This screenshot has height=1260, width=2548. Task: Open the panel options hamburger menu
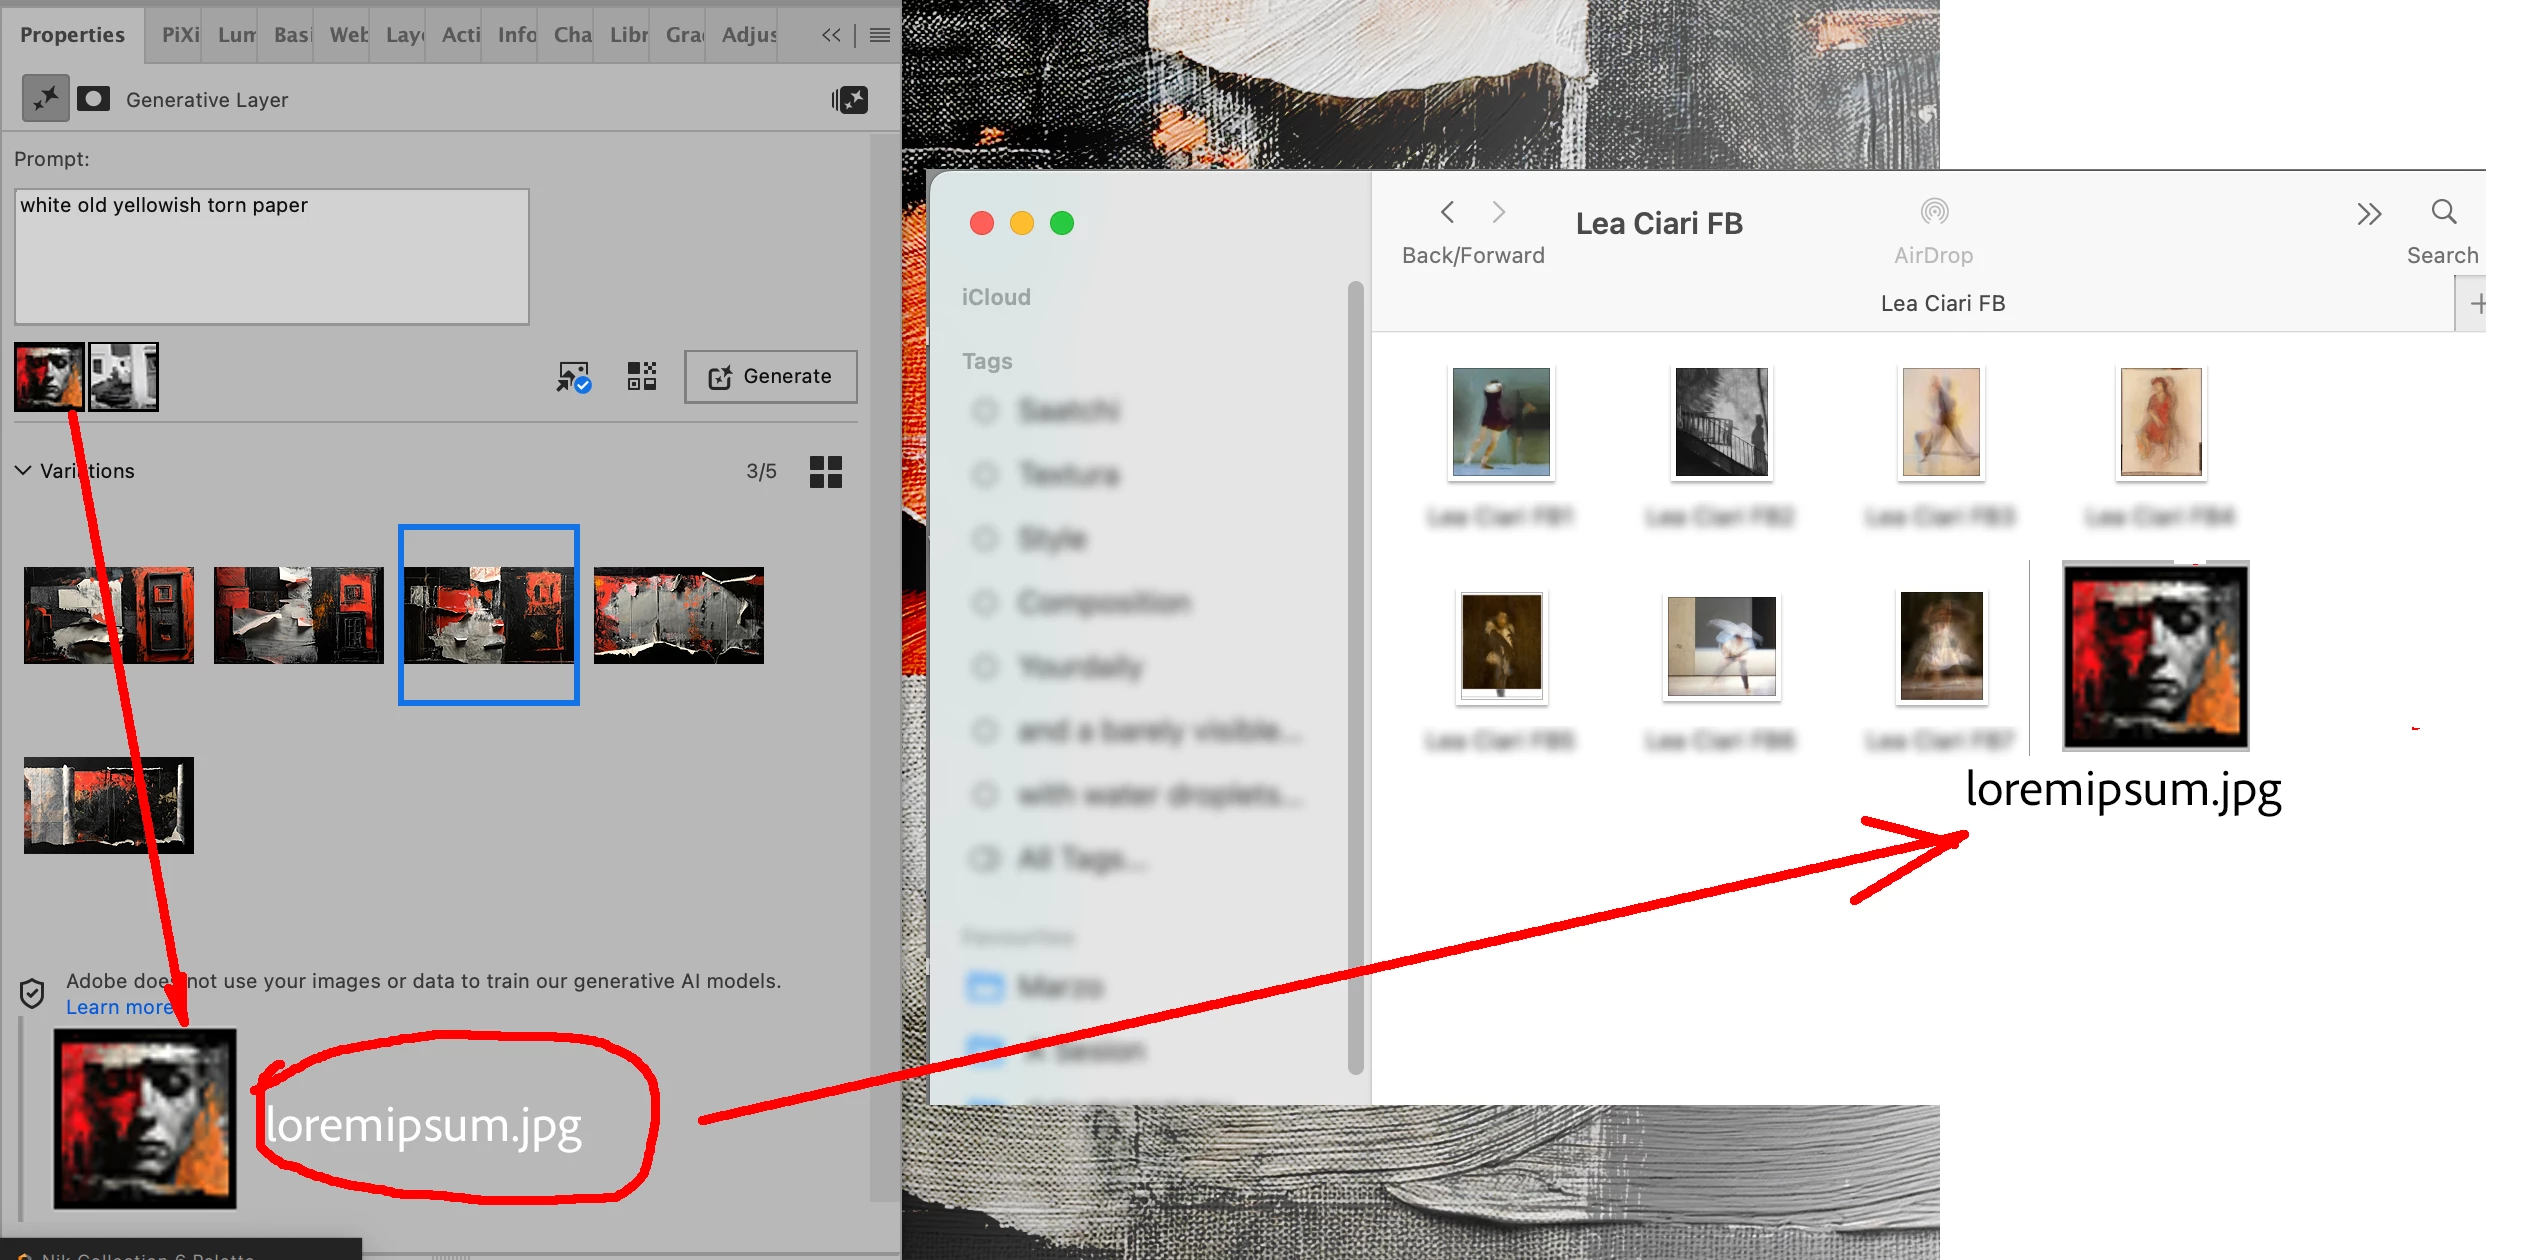click(880, 35)
